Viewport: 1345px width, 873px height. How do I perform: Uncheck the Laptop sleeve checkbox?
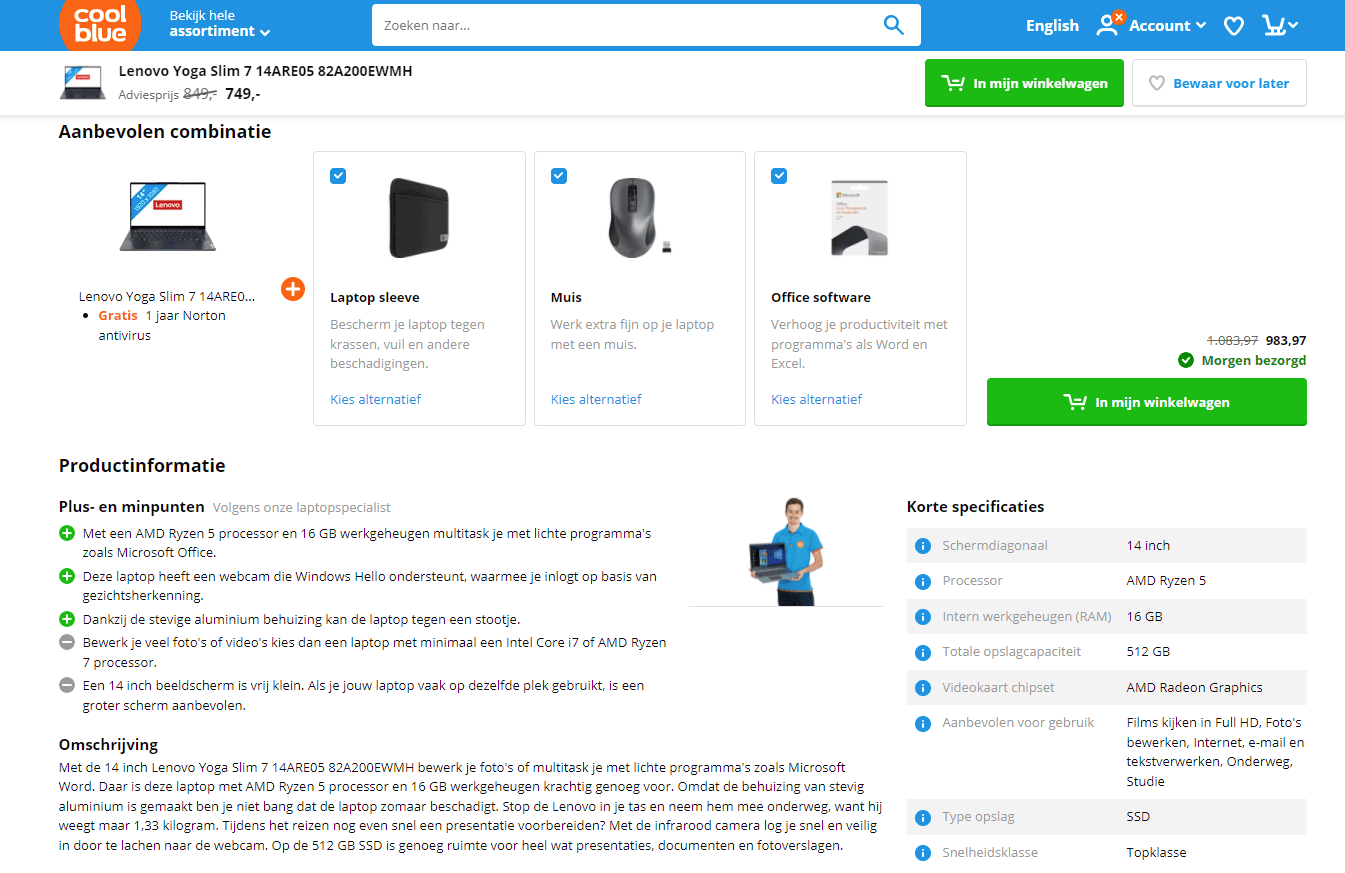click(x=338, y=176)
